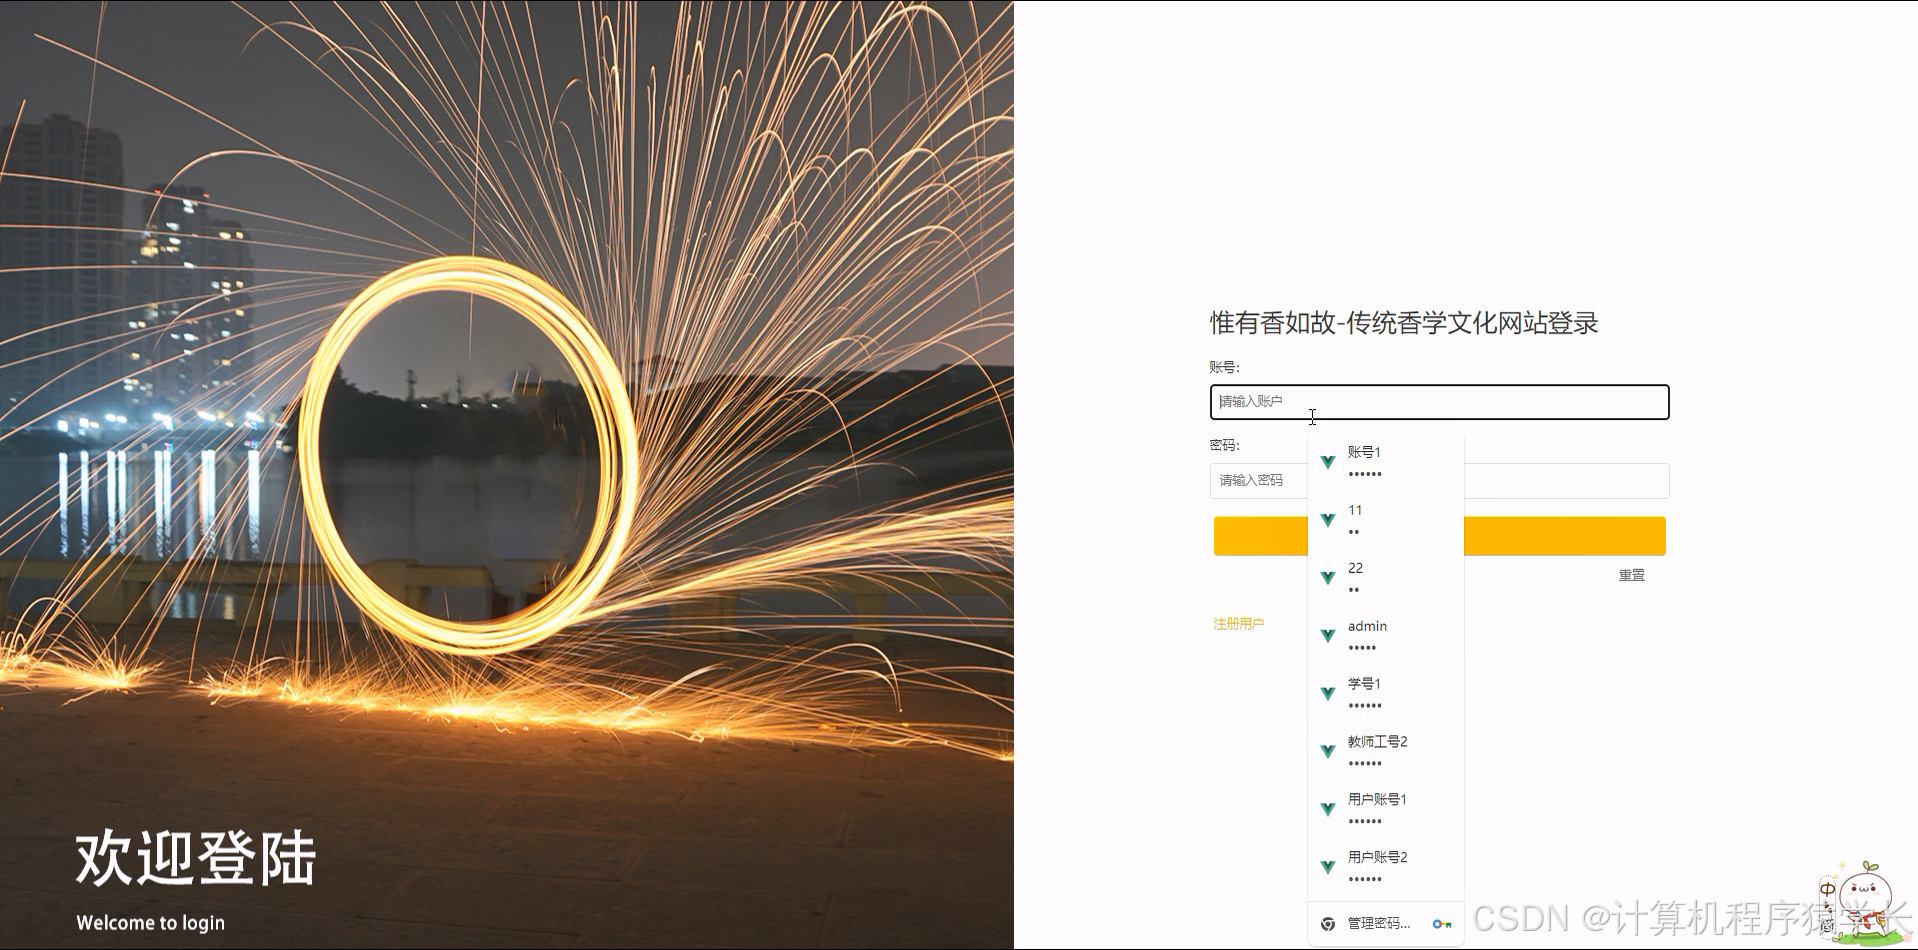Select saved account 账号1
Screen dimensions: 1918x950
tap(1385, 462)
